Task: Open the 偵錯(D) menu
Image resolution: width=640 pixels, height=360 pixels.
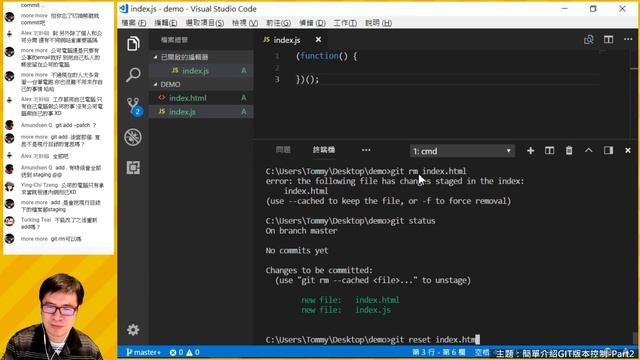Action: point(312,23)
